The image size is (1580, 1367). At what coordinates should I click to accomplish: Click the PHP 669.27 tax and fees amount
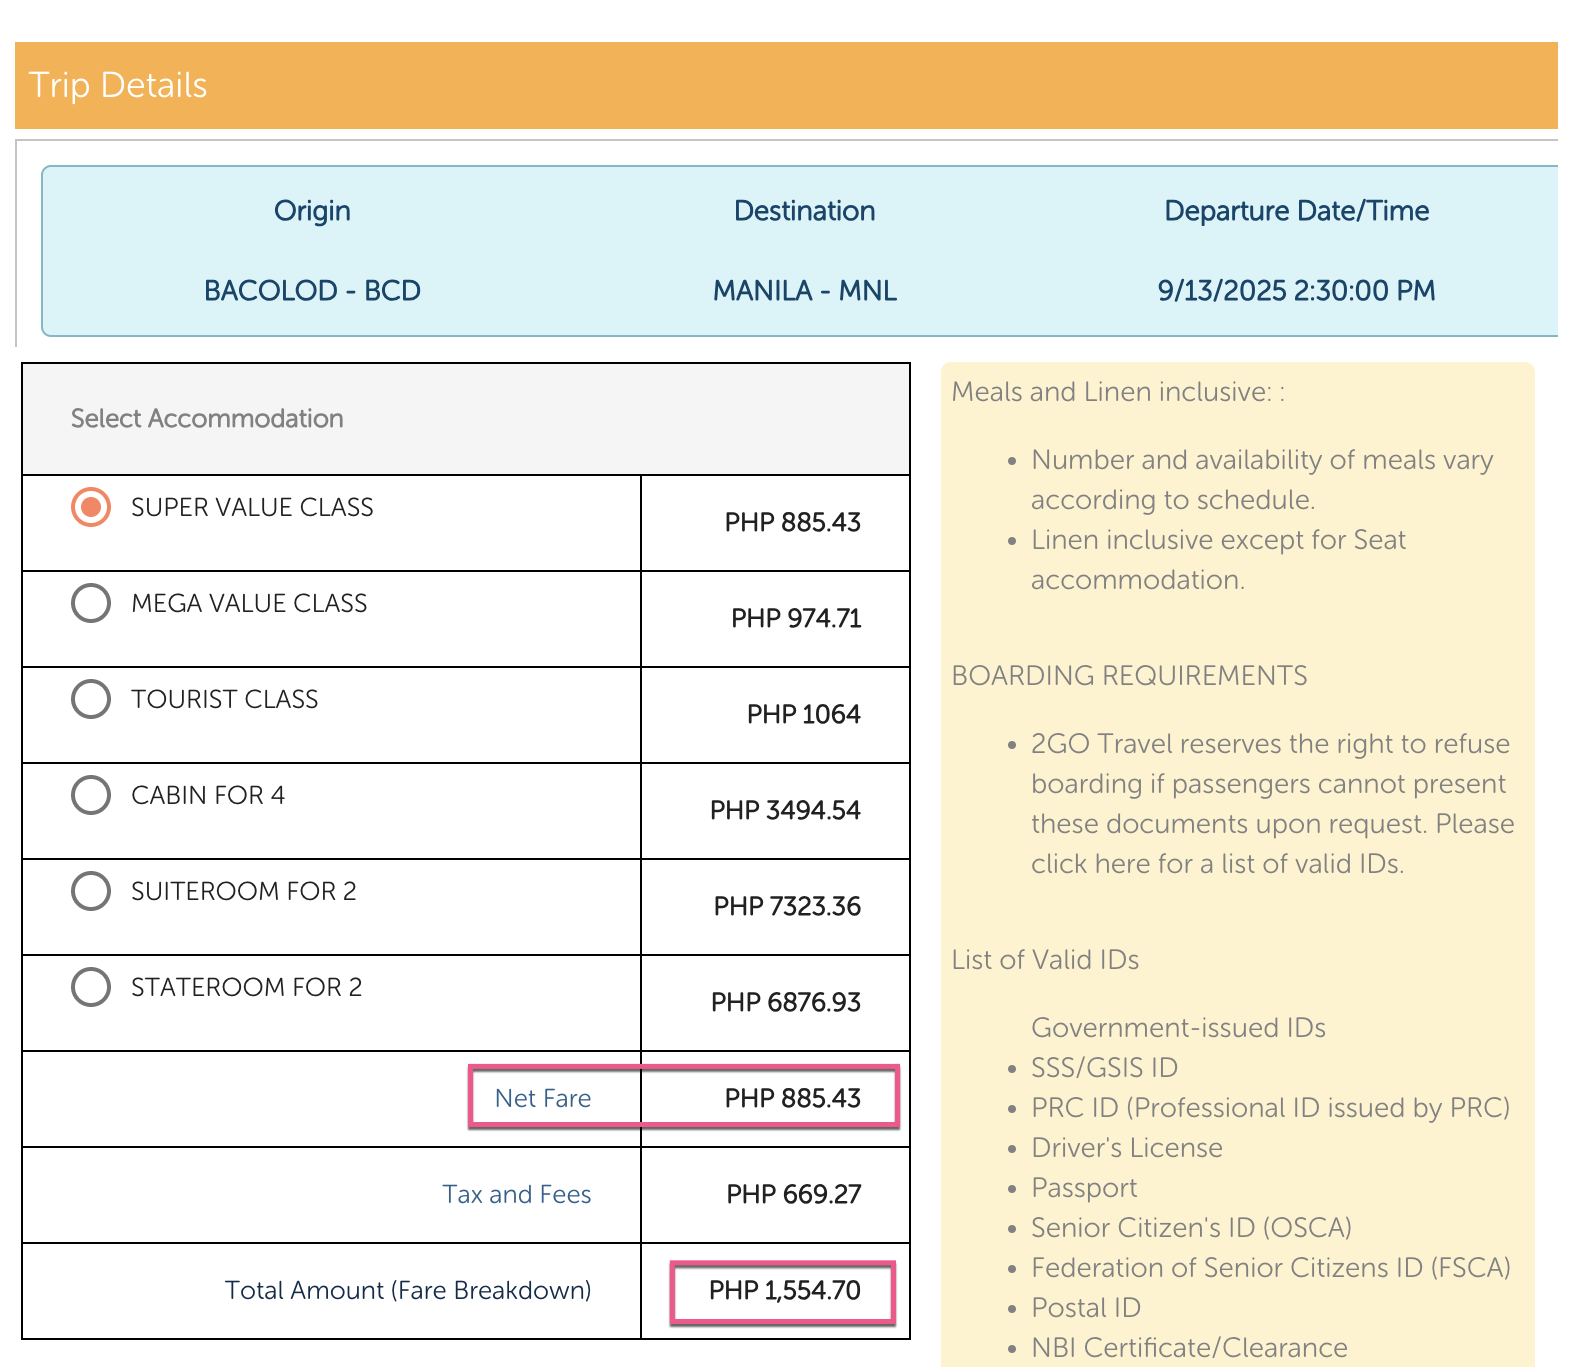(793, 1194)
